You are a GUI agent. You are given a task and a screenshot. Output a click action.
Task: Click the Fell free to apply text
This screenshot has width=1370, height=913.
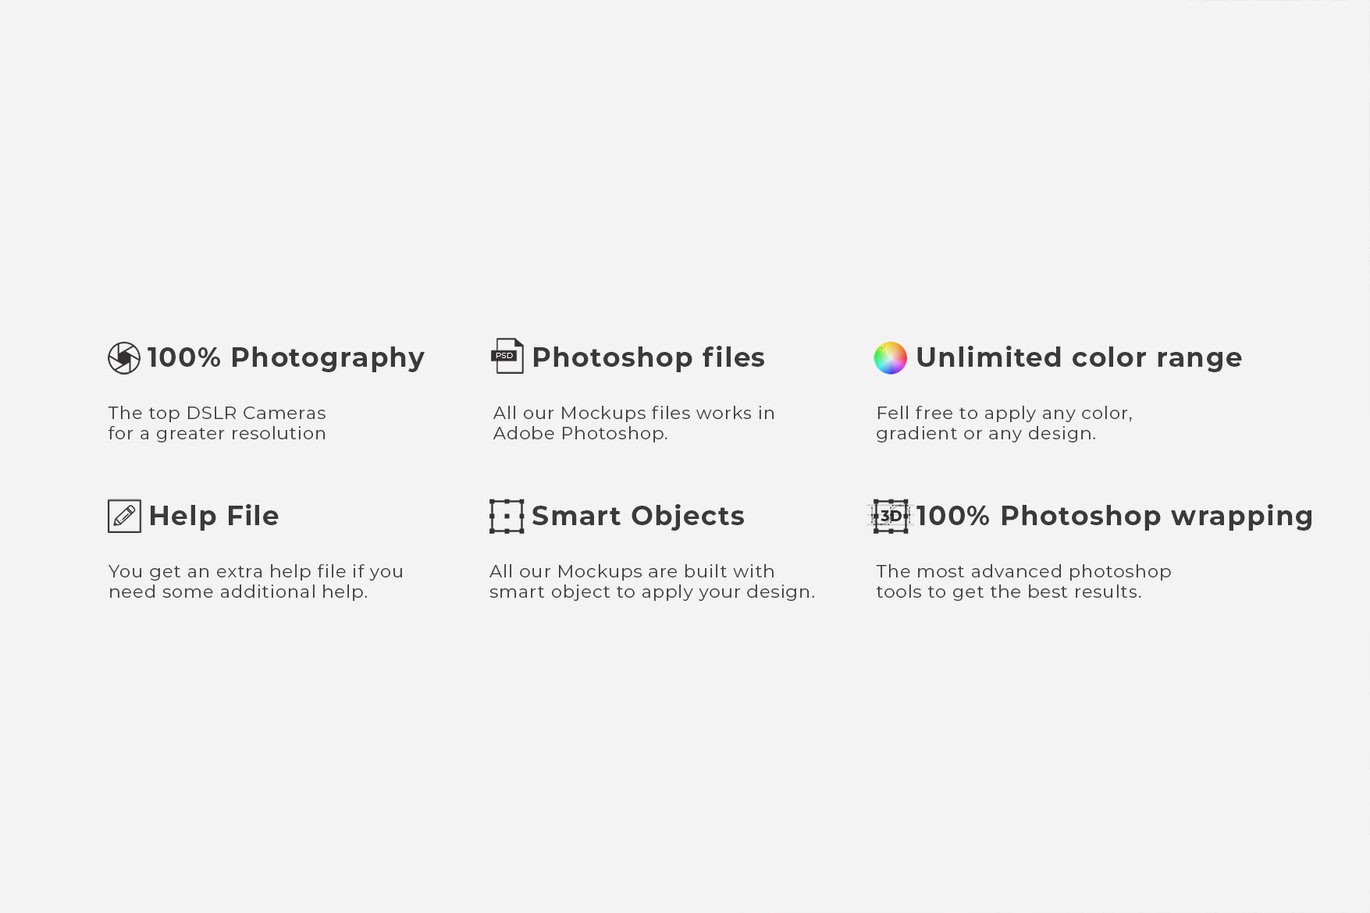coord(956,413)
